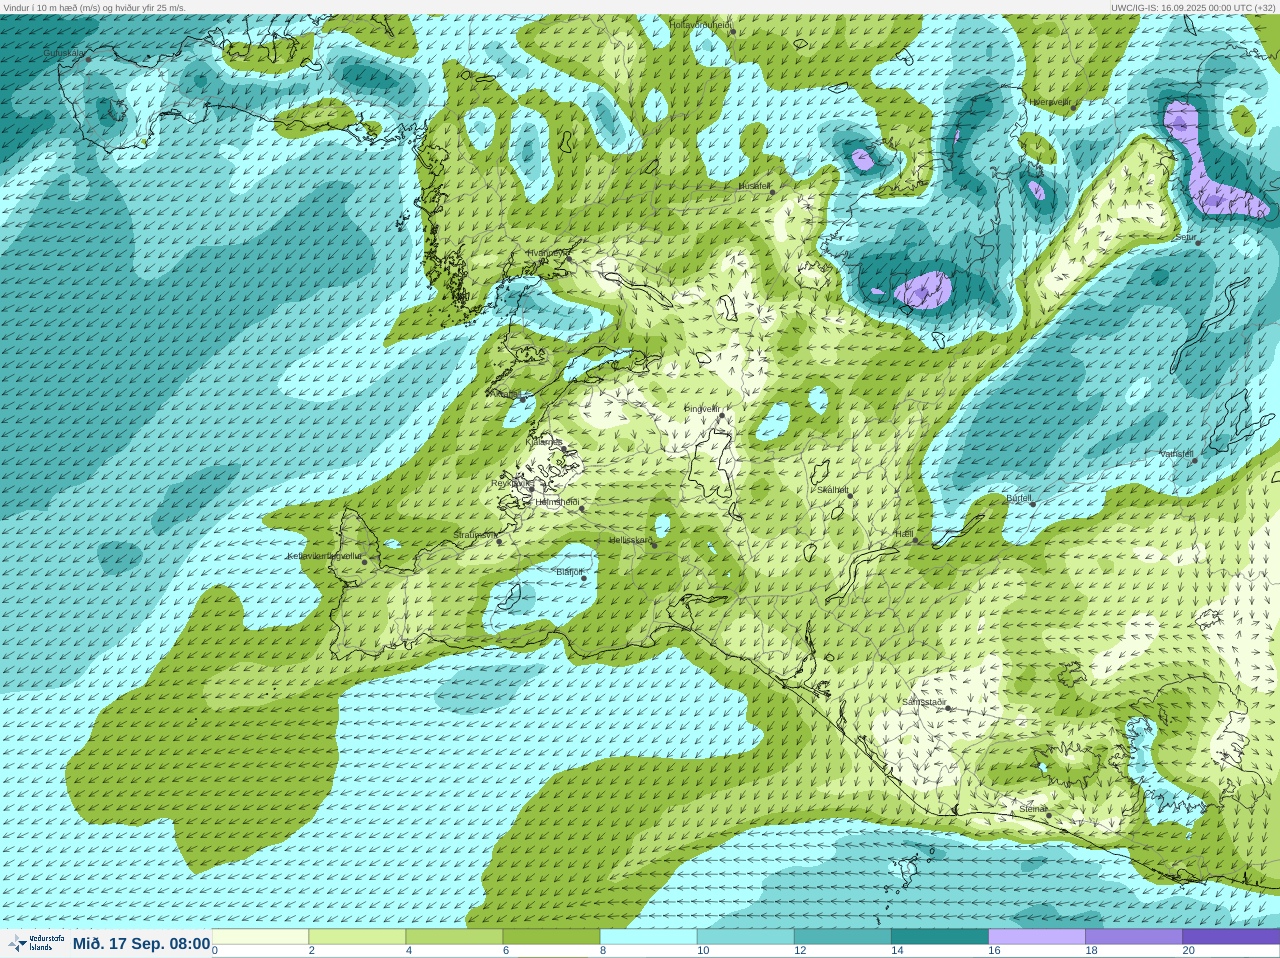Click the Setur station label
This screenshot has width=1280, height=958.
1186,237
